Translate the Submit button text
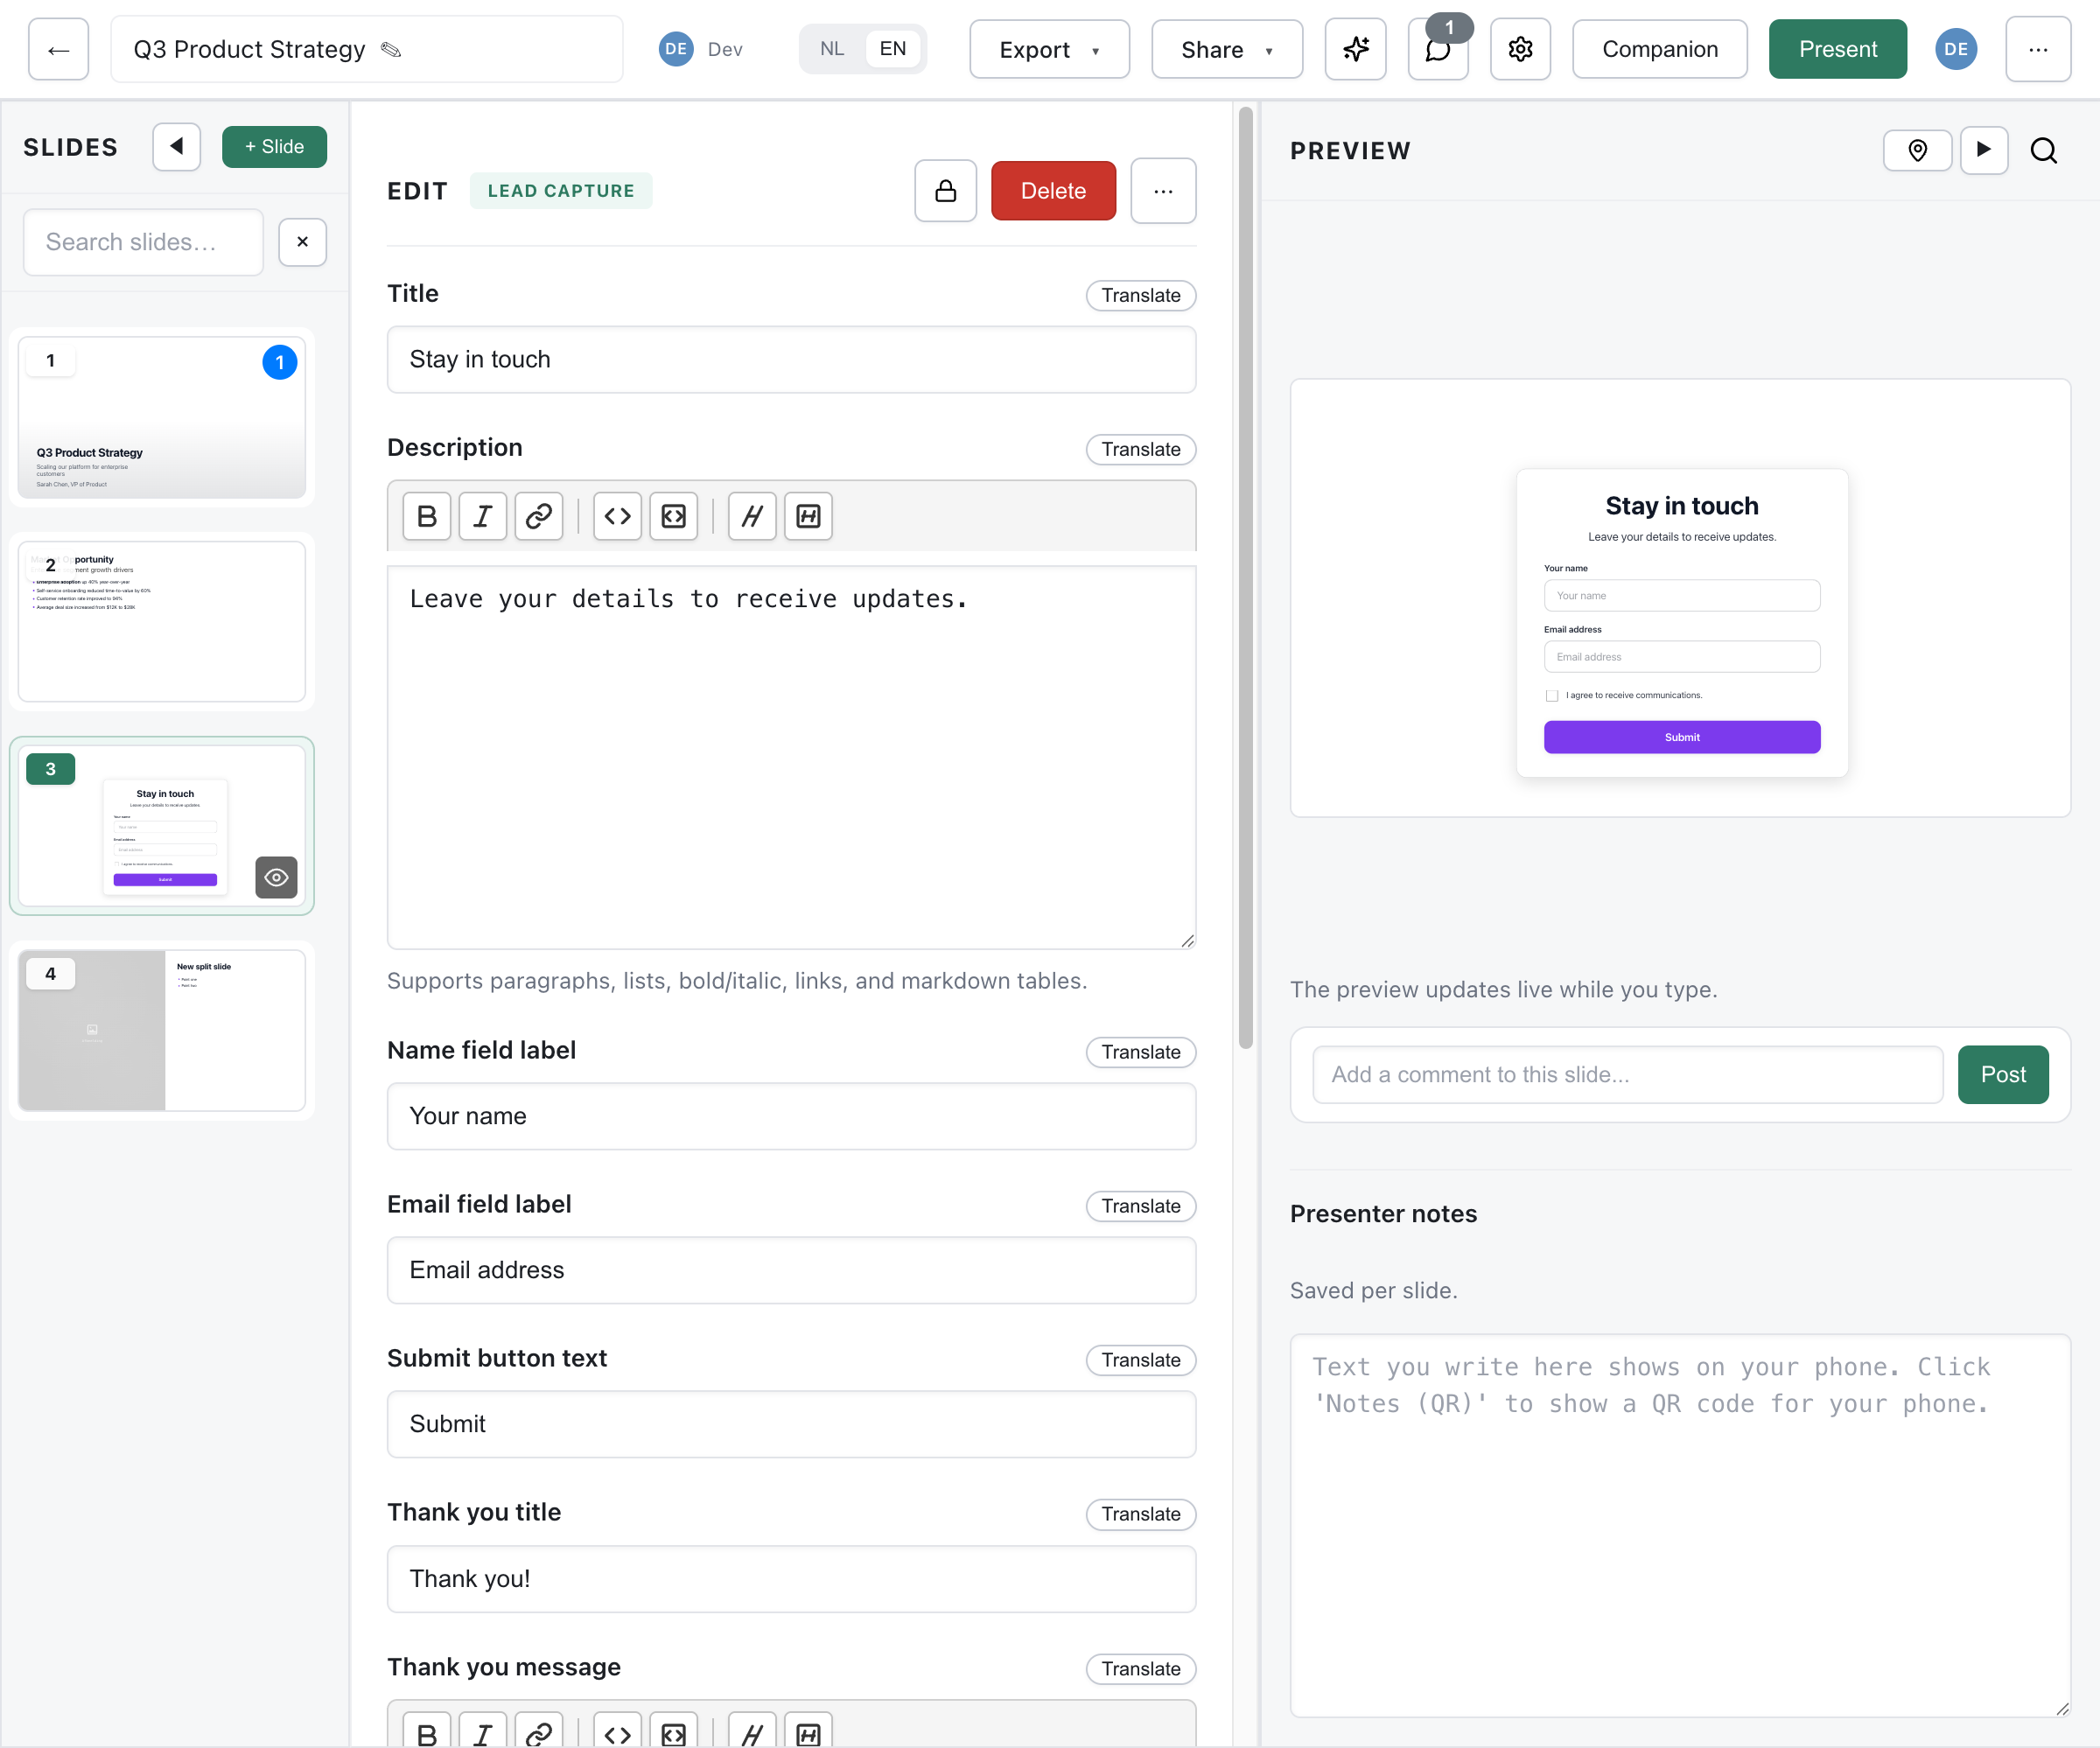Screen dimensions: 2100x1748 point(1140,1360)
